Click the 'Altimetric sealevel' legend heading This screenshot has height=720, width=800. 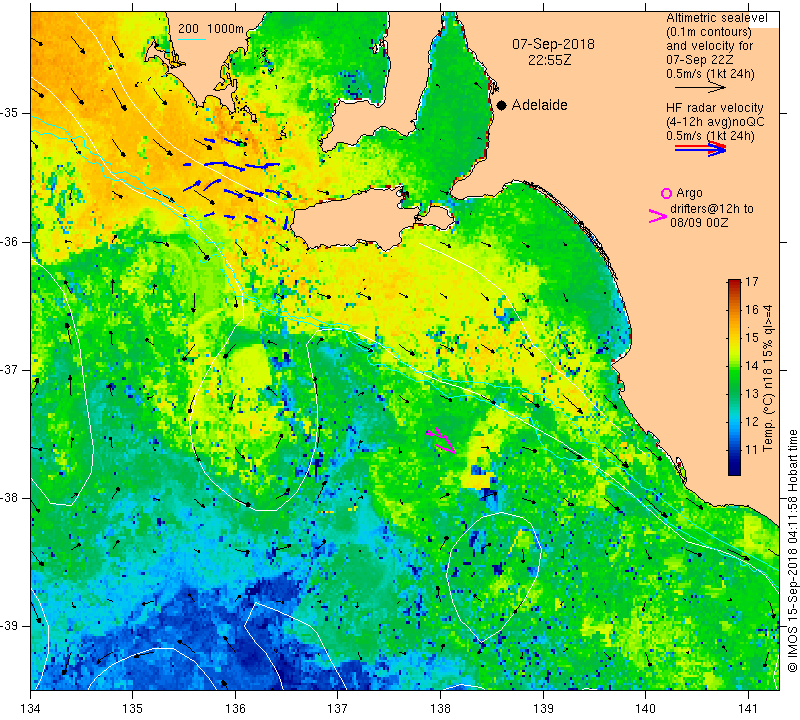coord(717,18)
